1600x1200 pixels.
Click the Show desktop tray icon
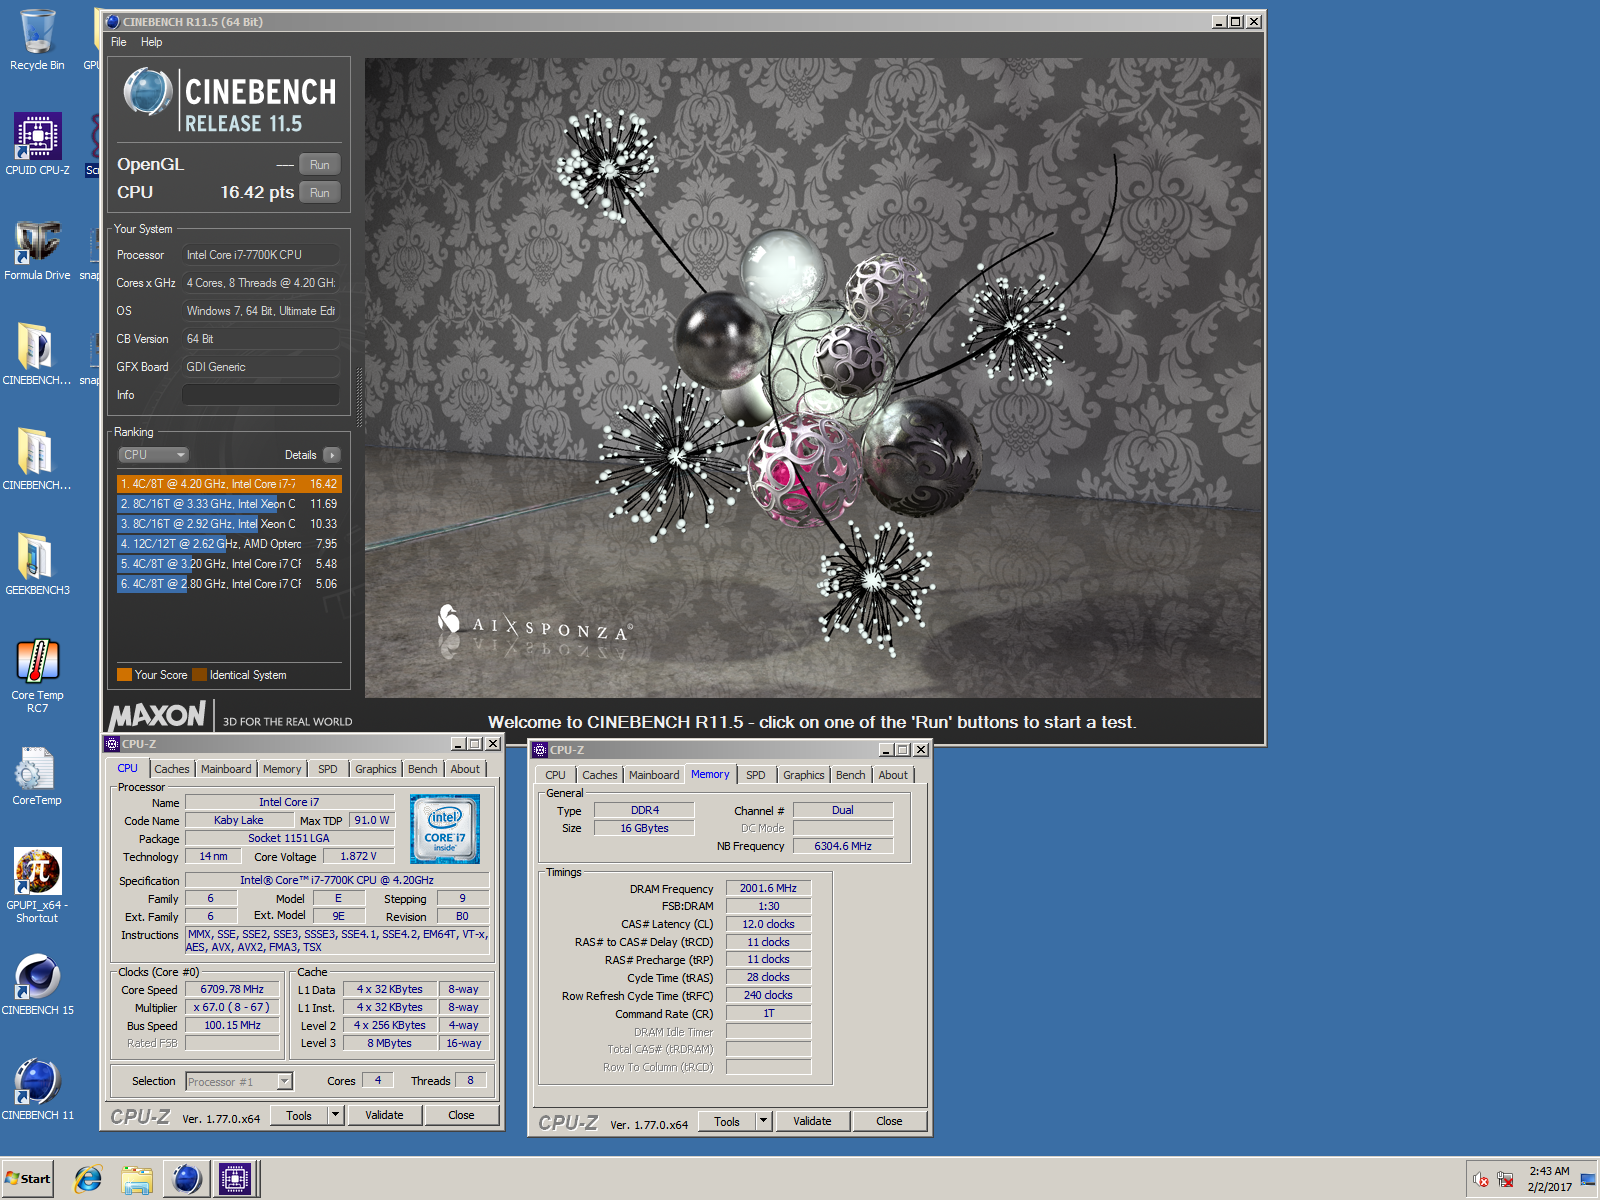[1588, 1180]
